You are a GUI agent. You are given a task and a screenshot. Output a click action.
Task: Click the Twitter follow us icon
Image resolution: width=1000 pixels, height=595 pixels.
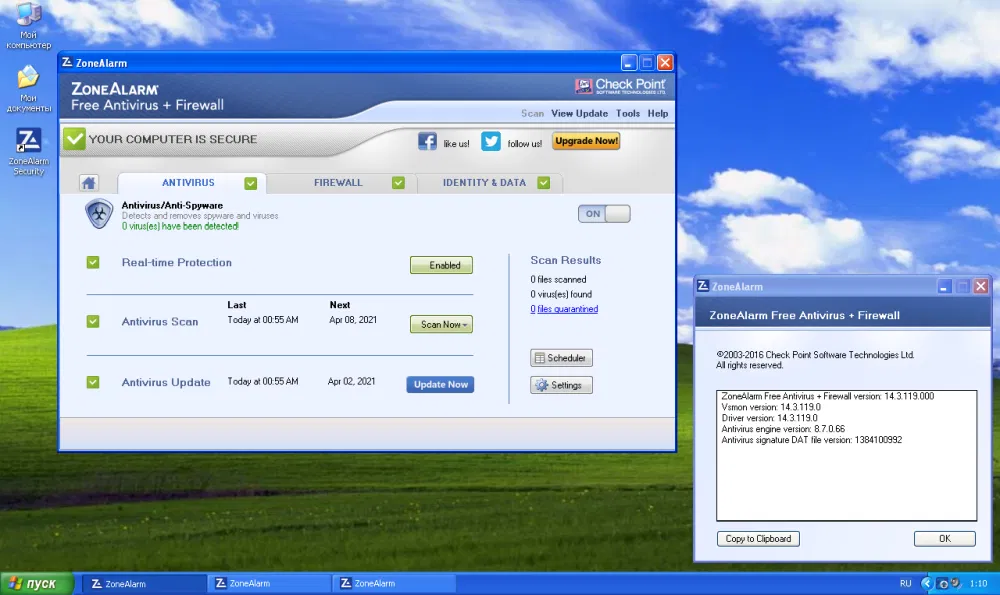pos(490,141)
